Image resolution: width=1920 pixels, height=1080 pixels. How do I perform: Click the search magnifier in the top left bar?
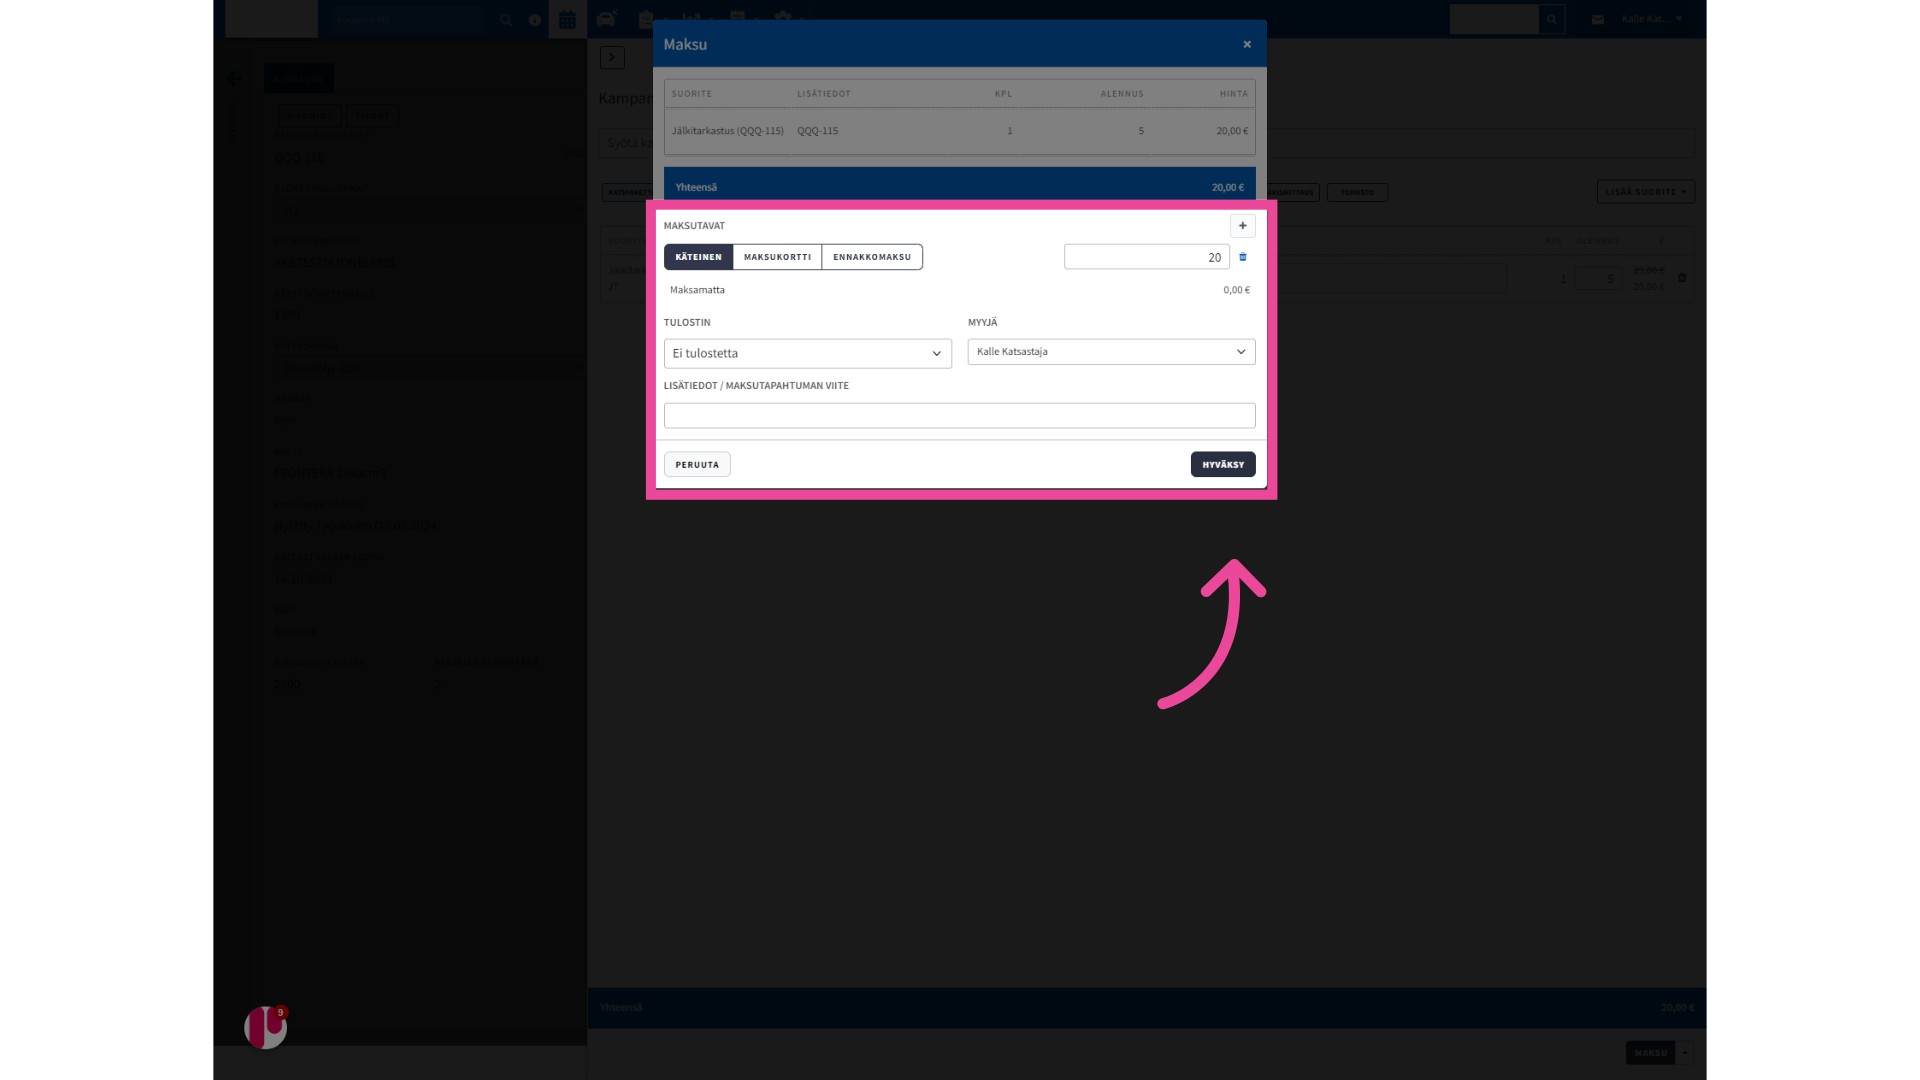pyautogui.click(x=506, y=20)
